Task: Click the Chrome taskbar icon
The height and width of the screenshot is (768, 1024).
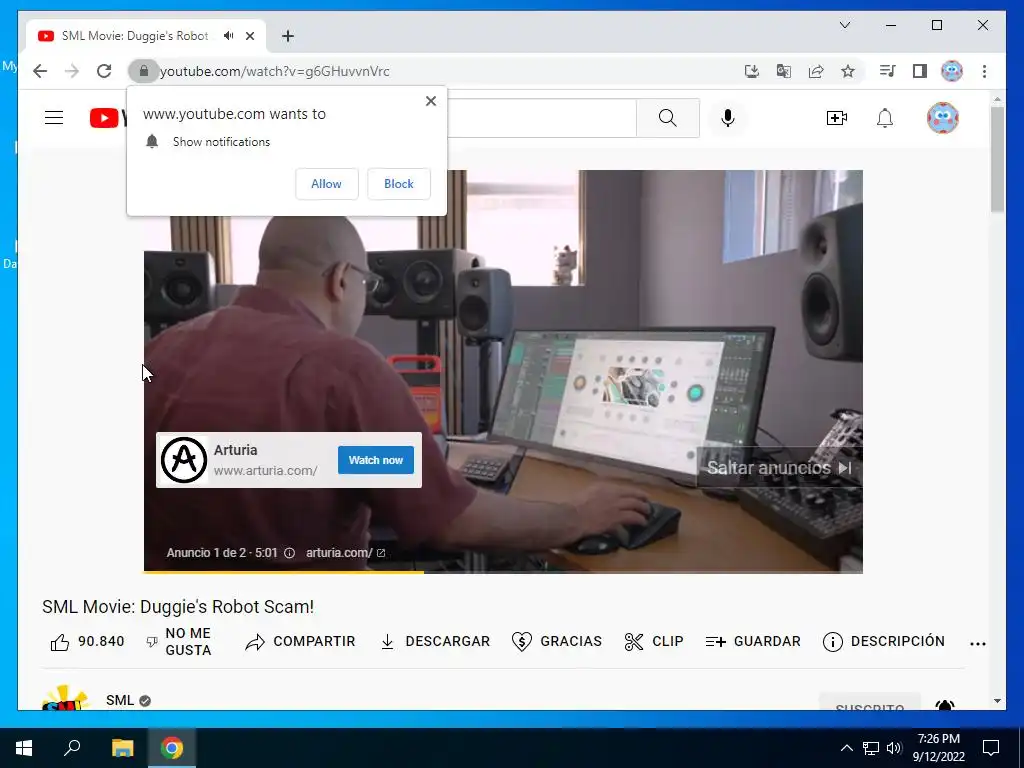Action: tap(172, 748)
